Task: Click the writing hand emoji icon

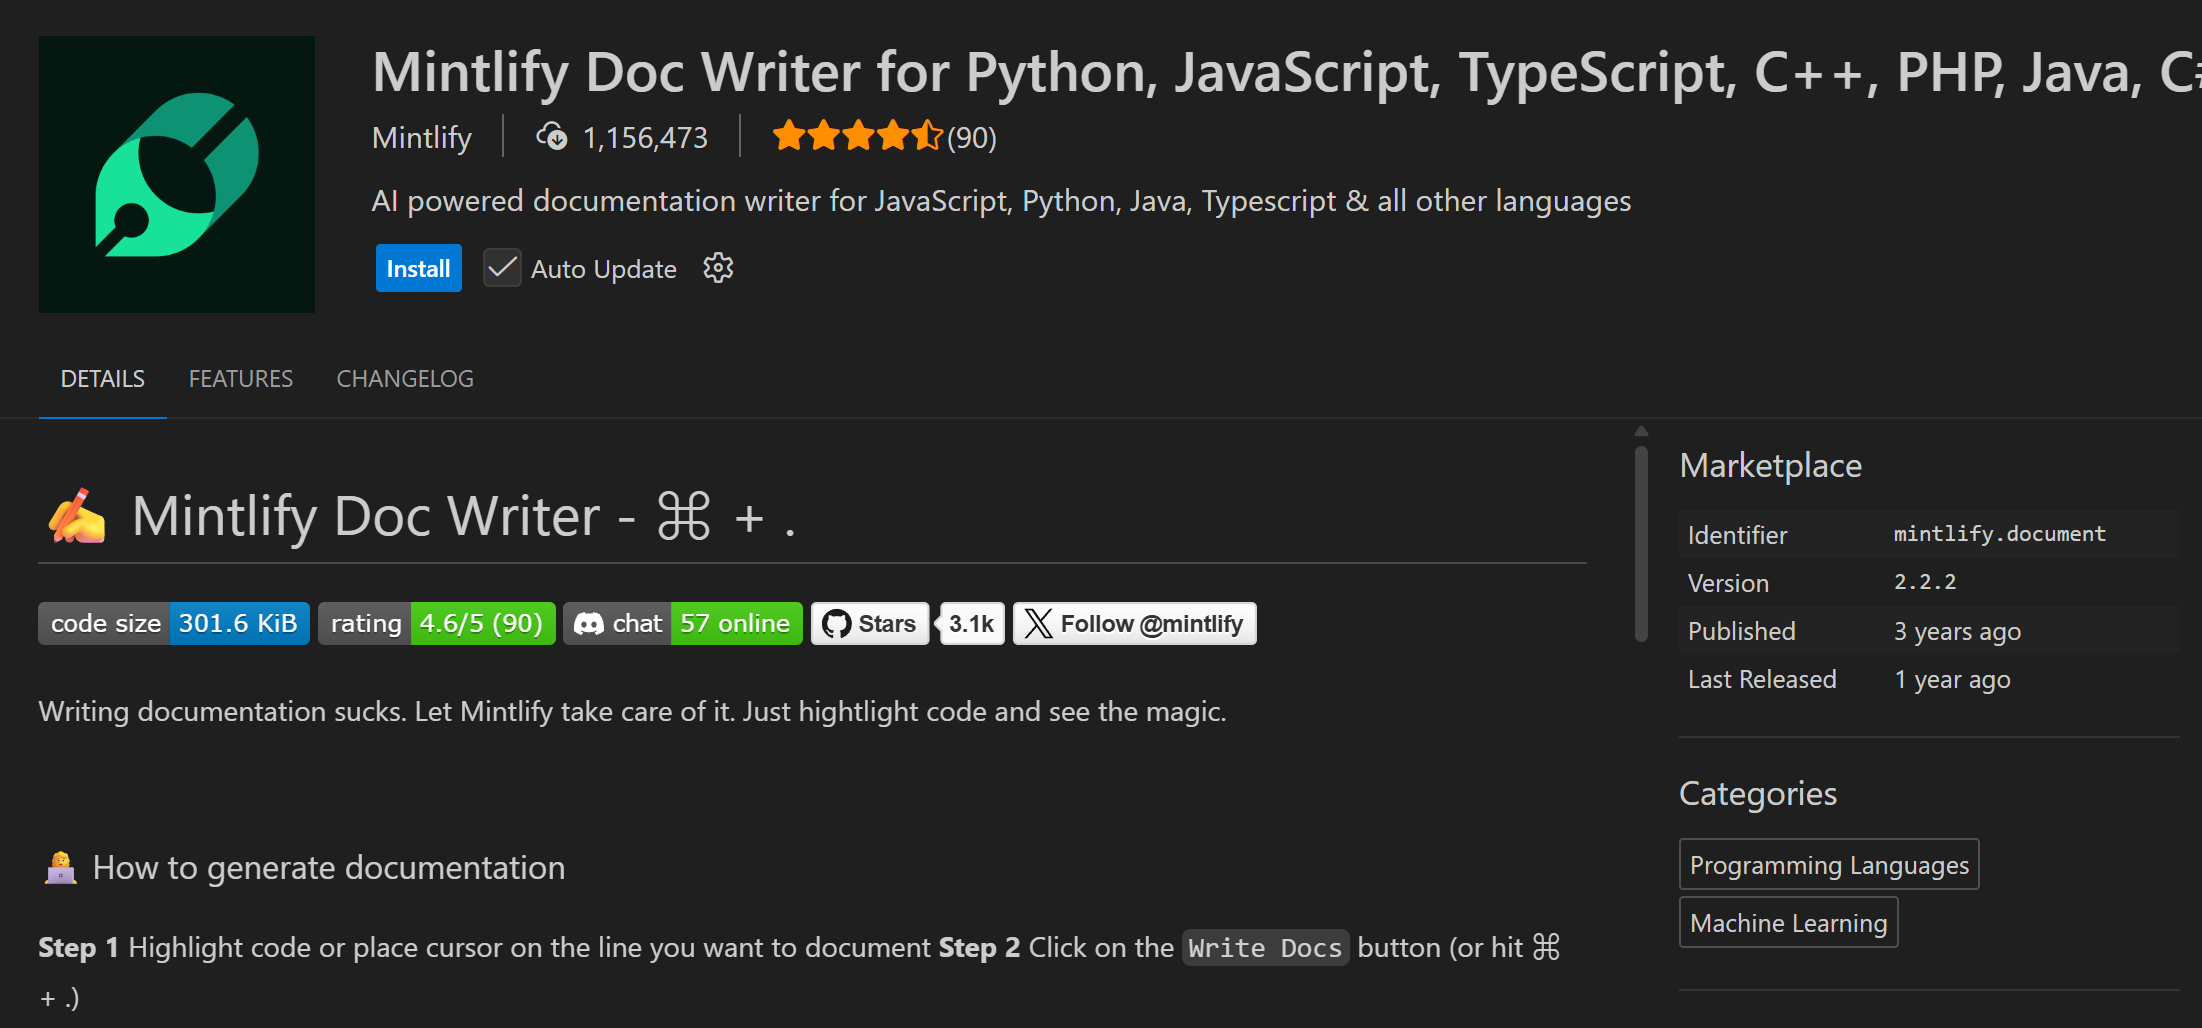Action: (77, 516)
